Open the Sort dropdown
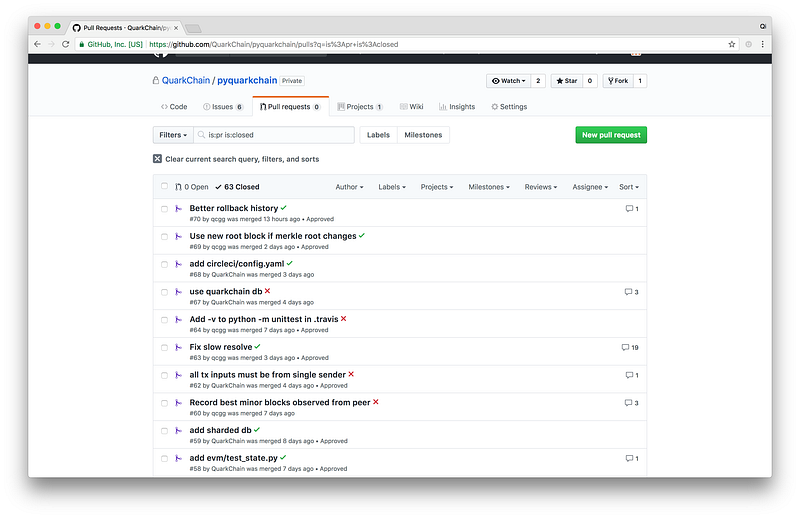Screen dimensions: 800x518 pyautogui.click(x=629, y=187)
